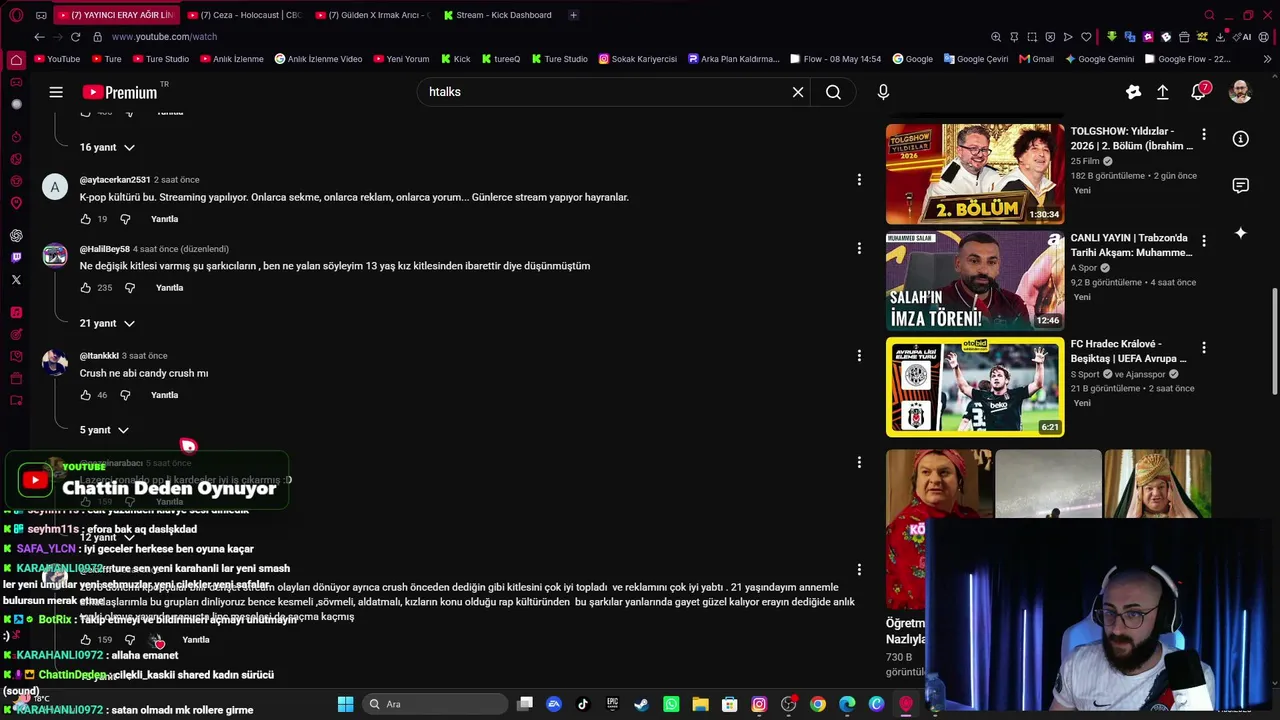Dislike the comment by @aytacerkan2531
Image resolution: width=1280 pixels, height=720 pixels.
(x=125, y=219)
